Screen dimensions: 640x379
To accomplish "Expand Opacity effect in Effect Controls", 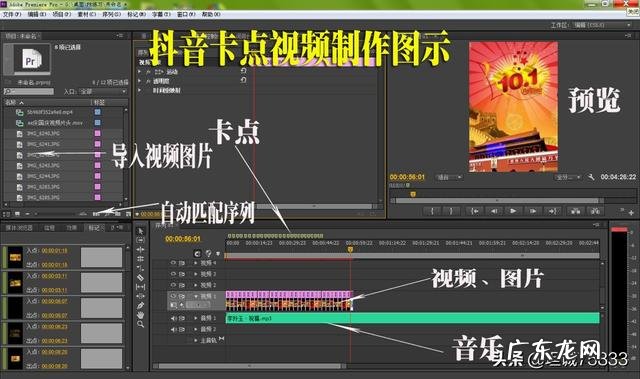I will [x=140, y=81].
